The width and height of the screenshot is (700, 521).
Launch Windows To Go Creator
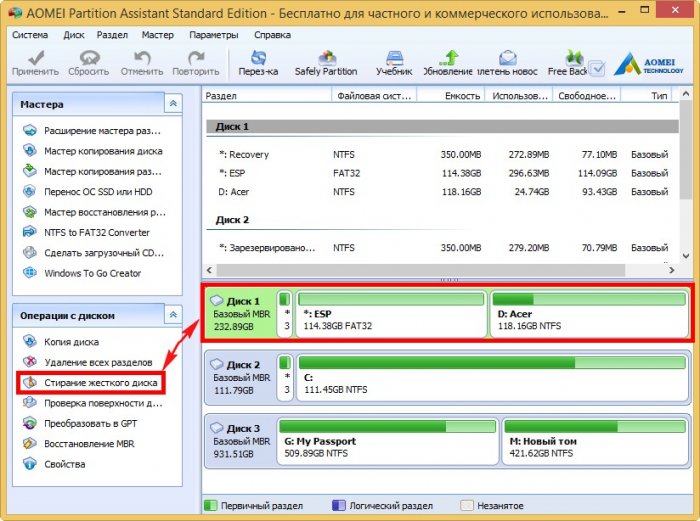92,273
